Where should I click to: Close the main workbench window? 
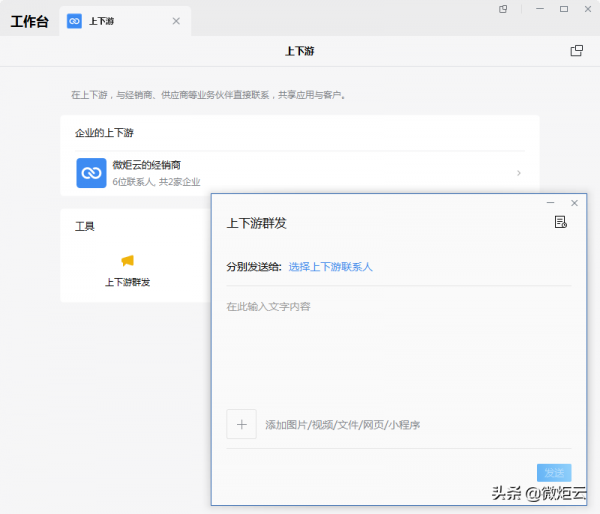(588, 9)
